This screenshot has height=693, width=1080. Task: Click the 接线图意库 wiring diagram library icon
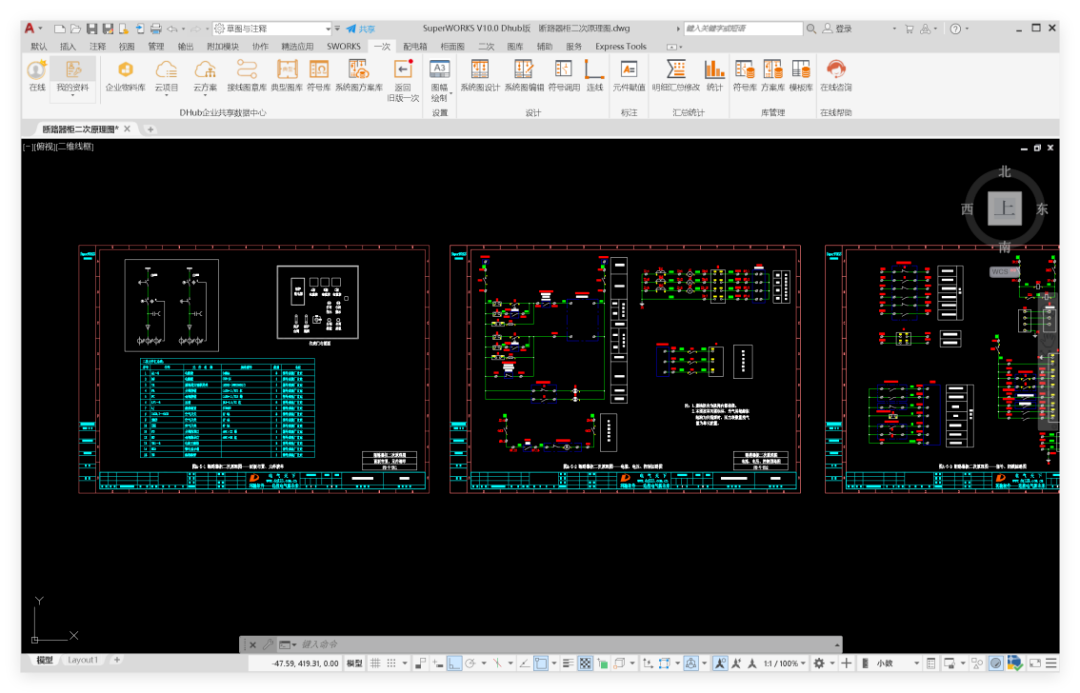[246, 75]
